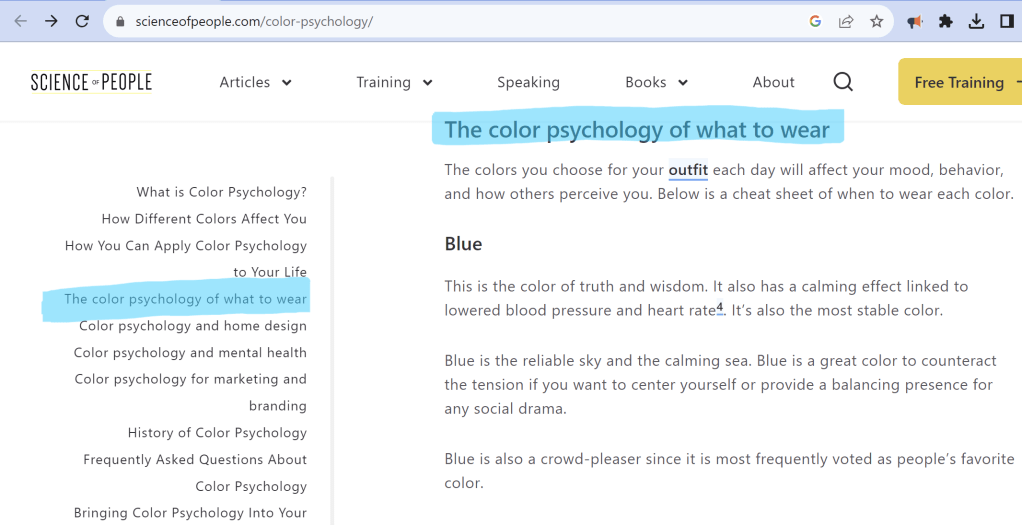The width and height of the screenshot is (1022, 525).
Task: Open the browser downloads icon
Action: point(976,21)
